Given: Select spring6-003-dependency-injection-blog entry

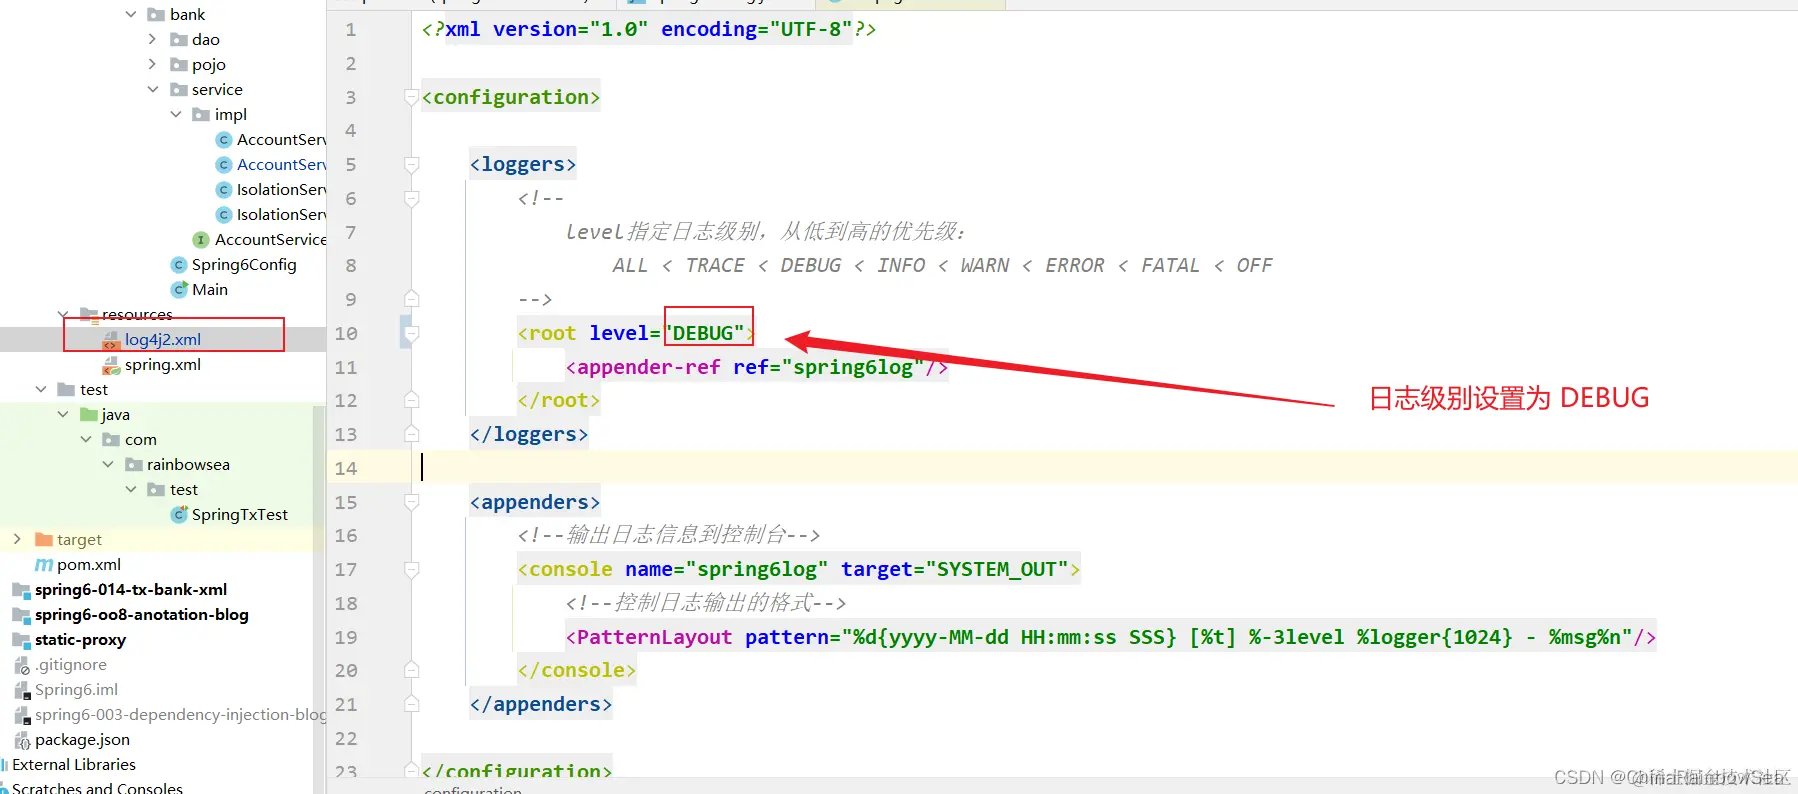Looking at the screenshot, I should (180, 714).
